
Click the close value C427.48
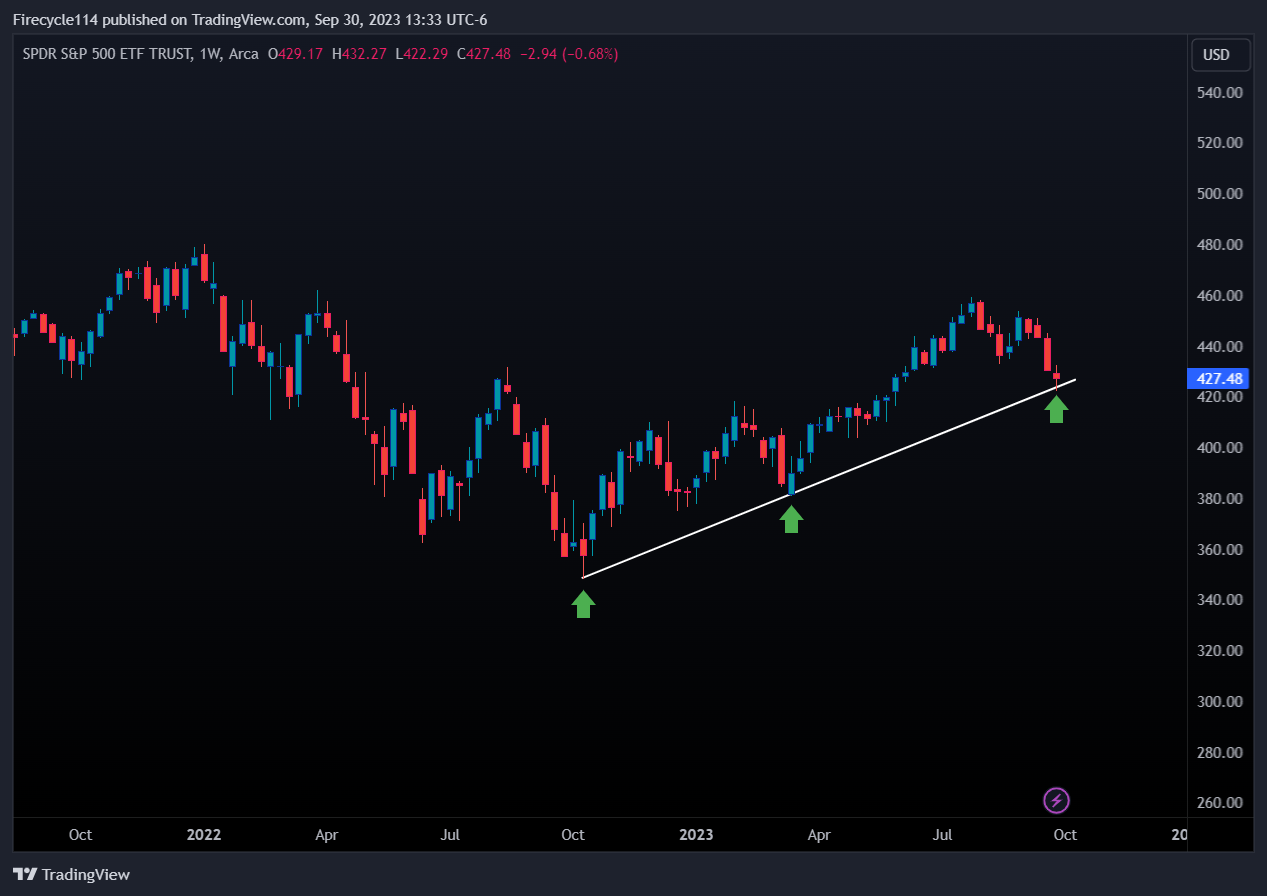pos(484,54)
